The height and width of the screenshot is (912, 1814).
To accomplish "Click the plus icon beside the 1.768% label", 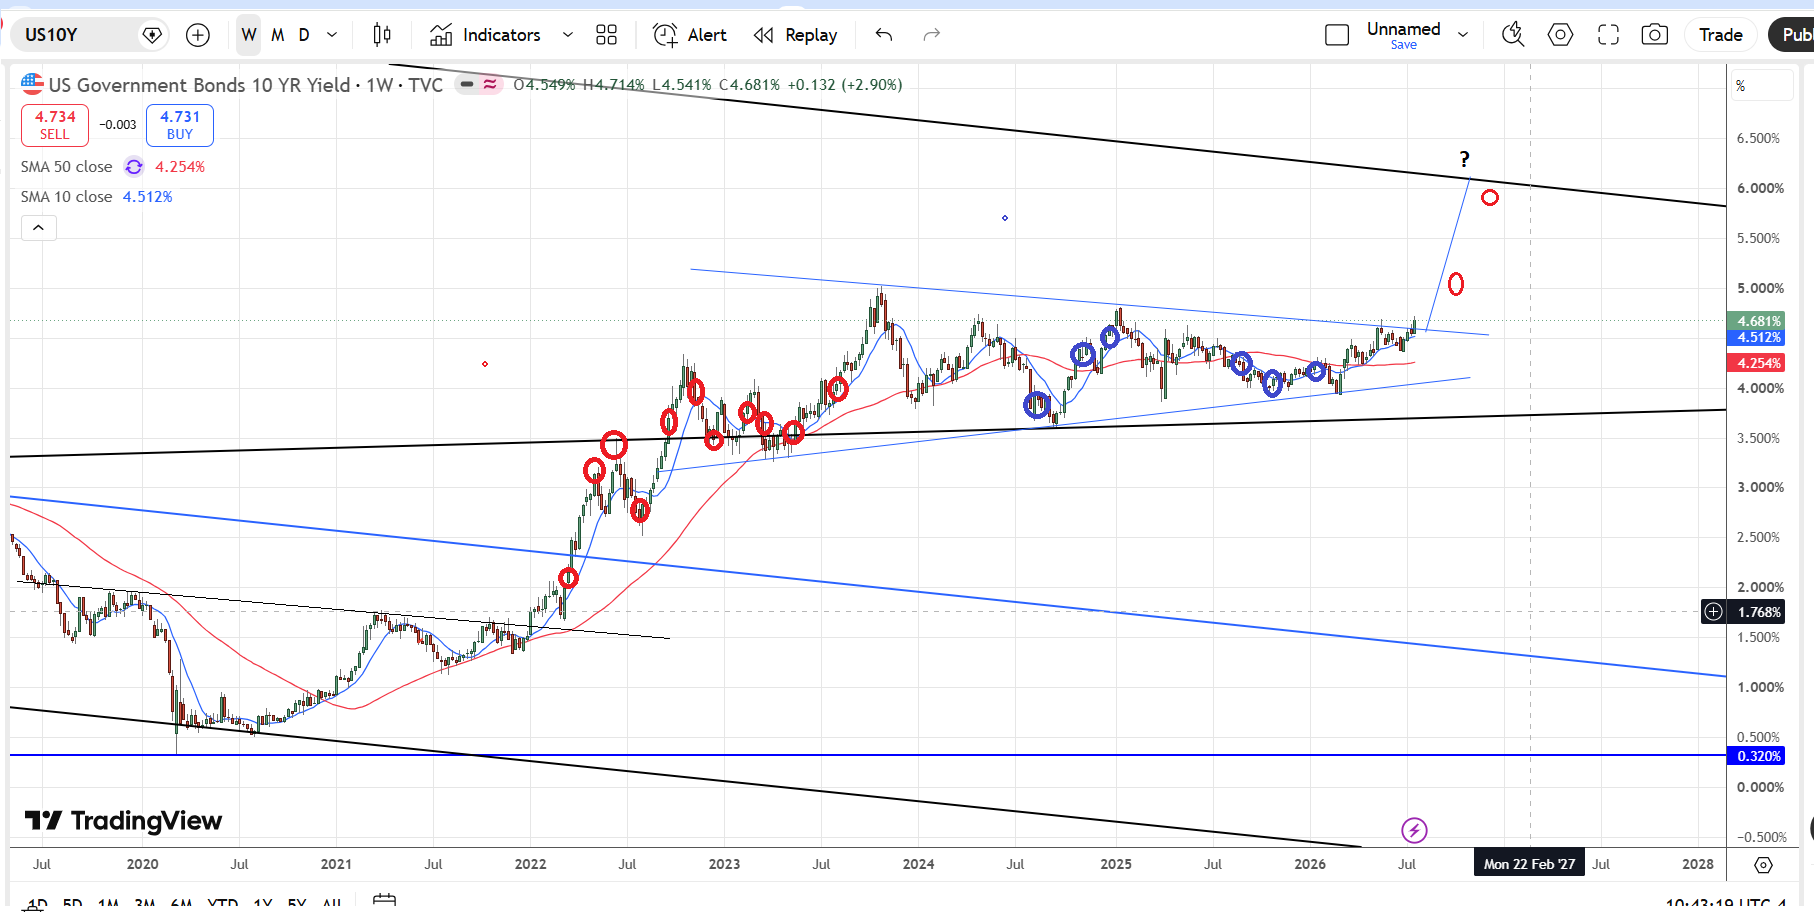I will pos(1713,612).
